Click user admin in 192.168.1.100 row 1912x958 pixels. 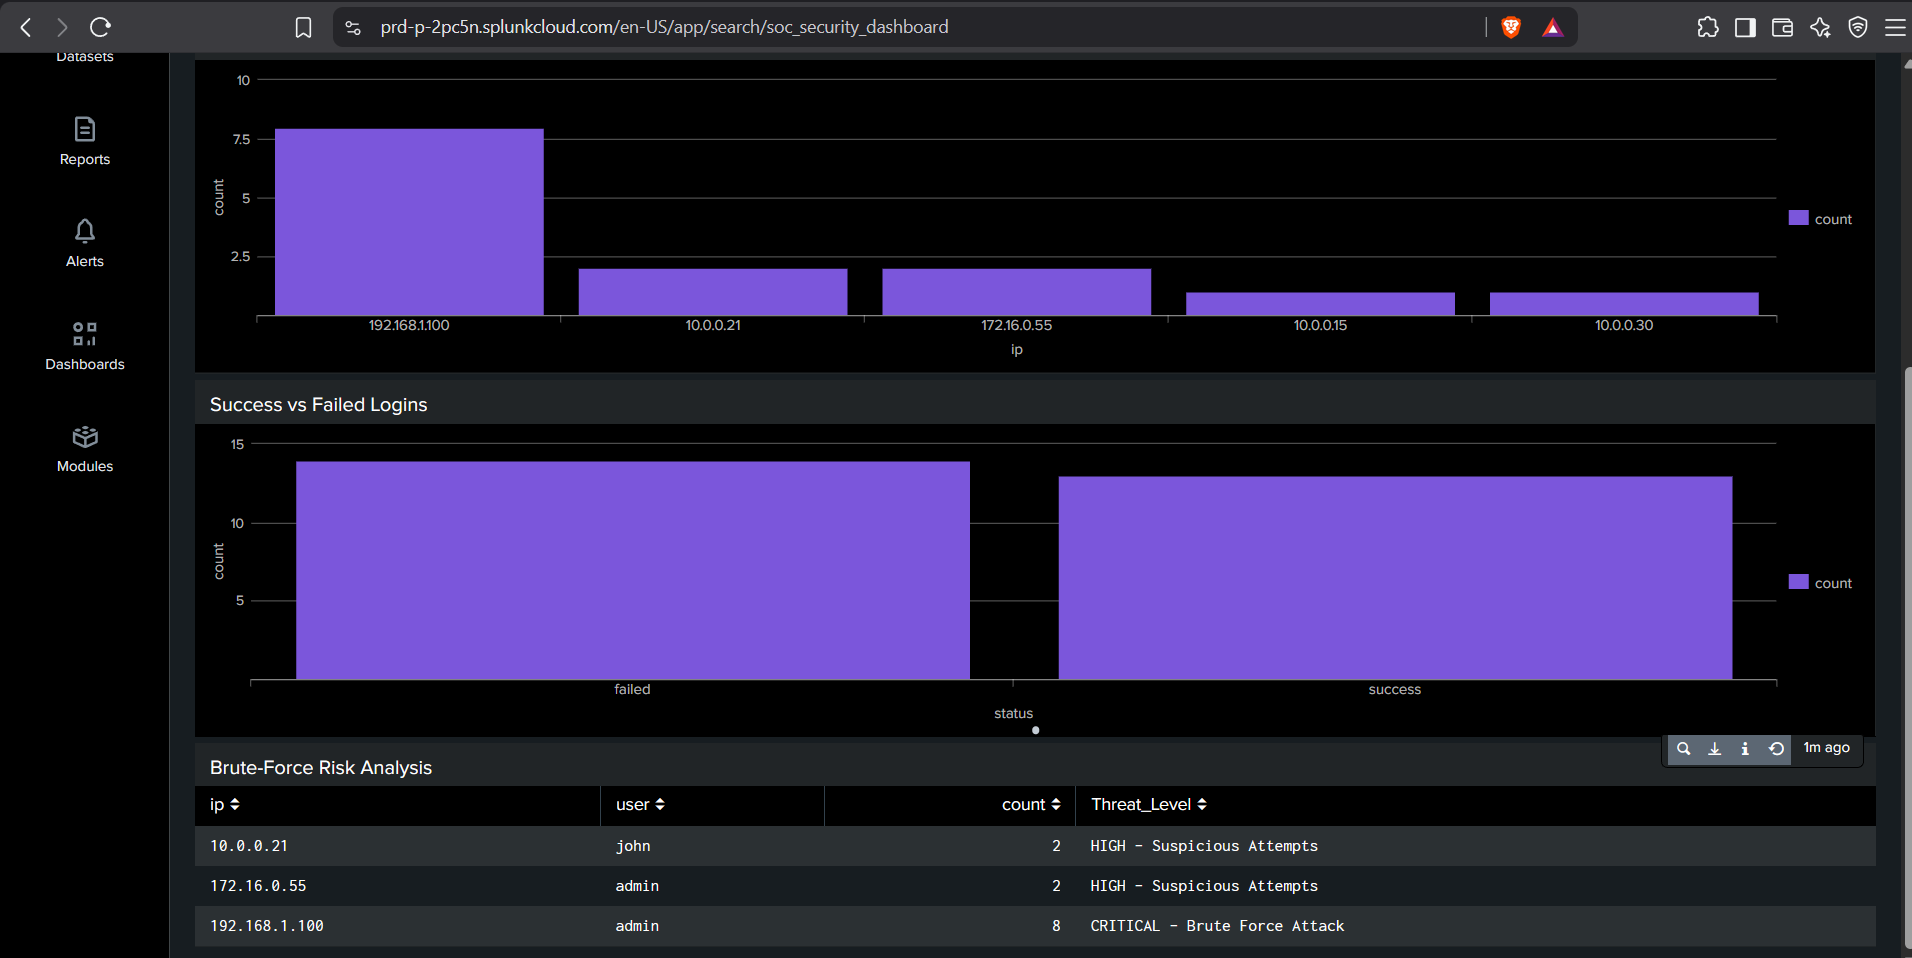637,926
